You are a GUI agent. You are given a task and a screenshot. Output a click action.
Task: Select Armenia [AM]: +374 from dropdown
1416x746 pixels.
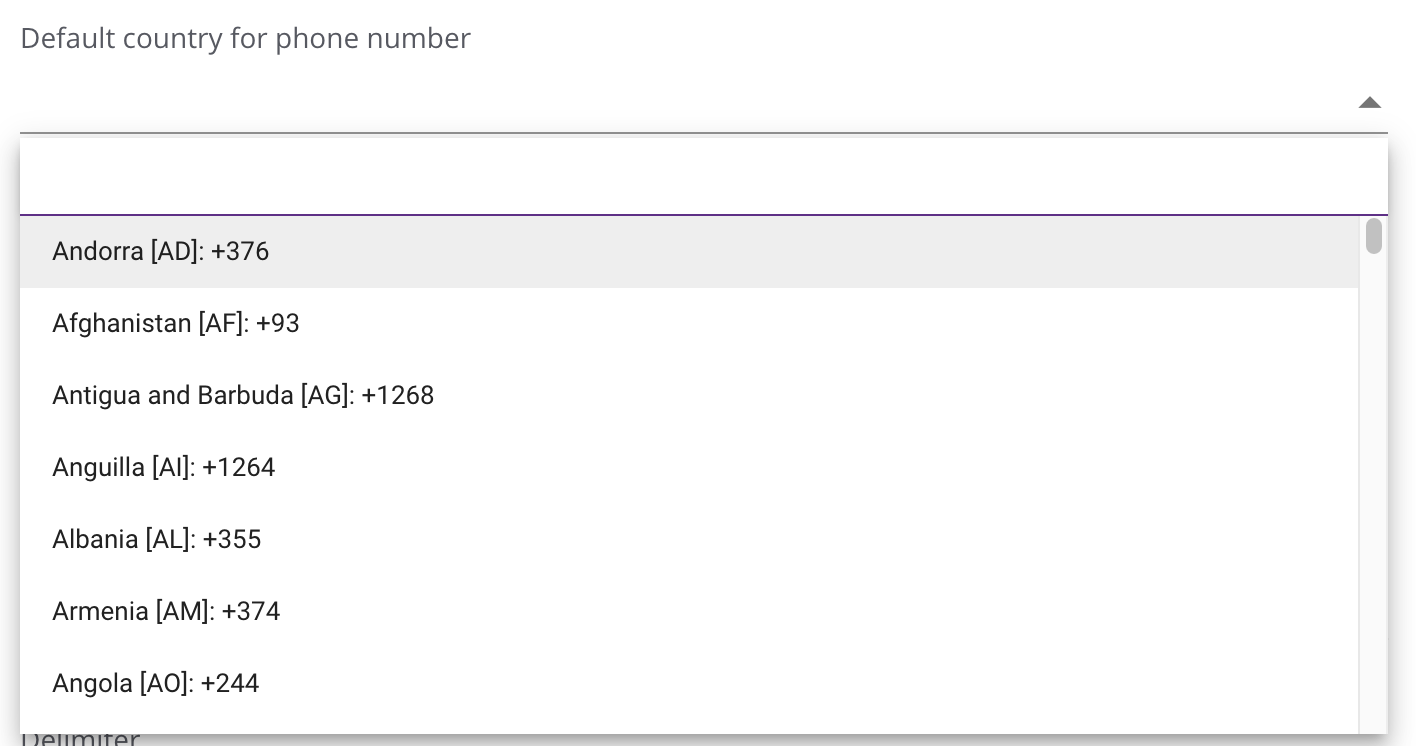pos(166,611)
